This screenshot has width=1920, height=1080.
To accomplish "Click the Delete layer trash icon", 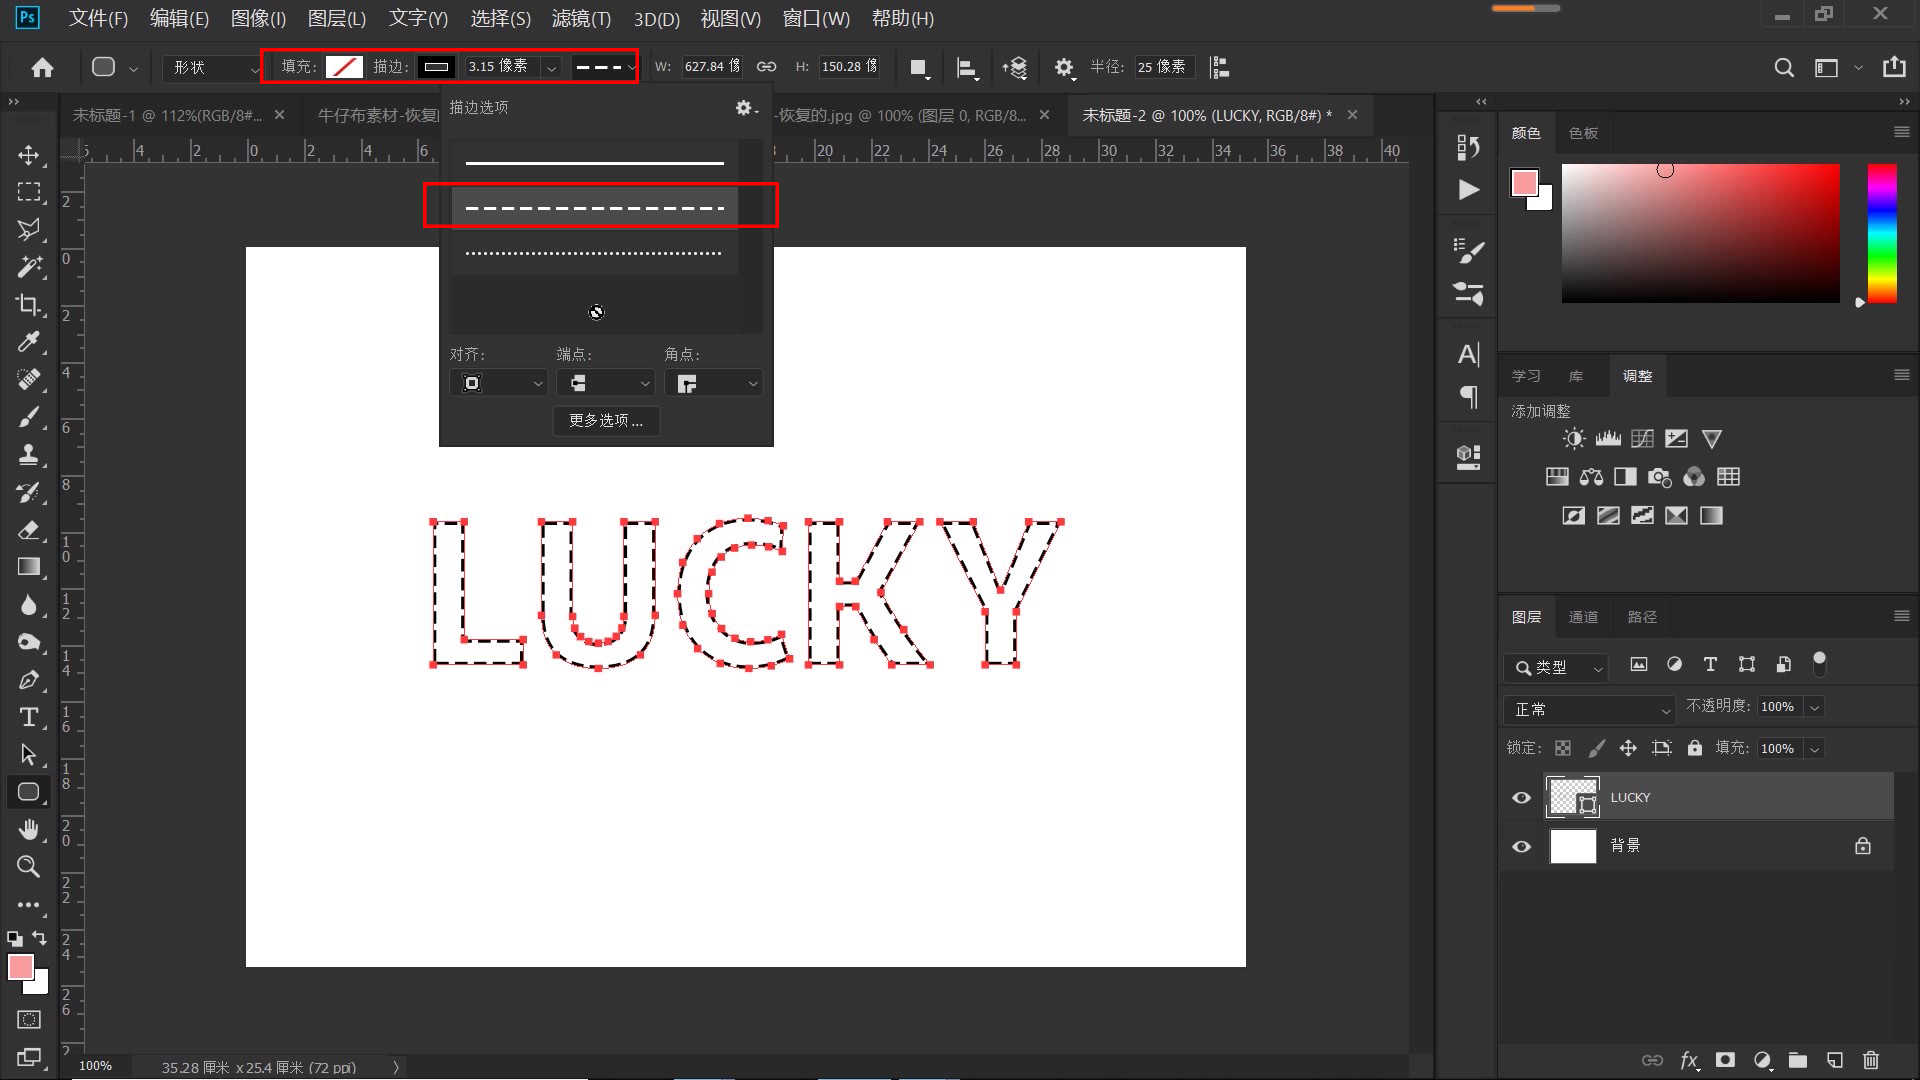I will (1871, 1060).
